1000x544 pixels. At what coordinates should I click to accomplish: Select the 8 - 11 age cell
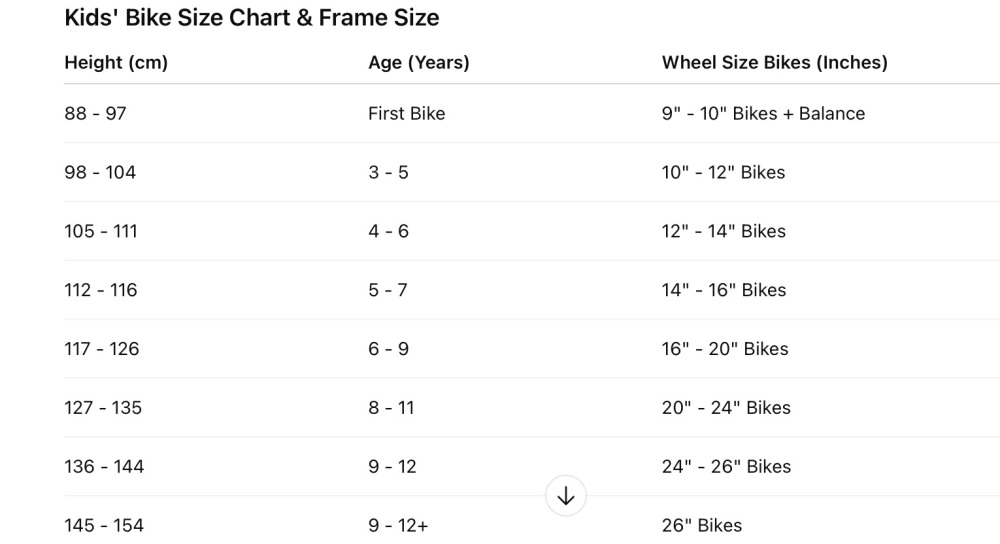391,408
